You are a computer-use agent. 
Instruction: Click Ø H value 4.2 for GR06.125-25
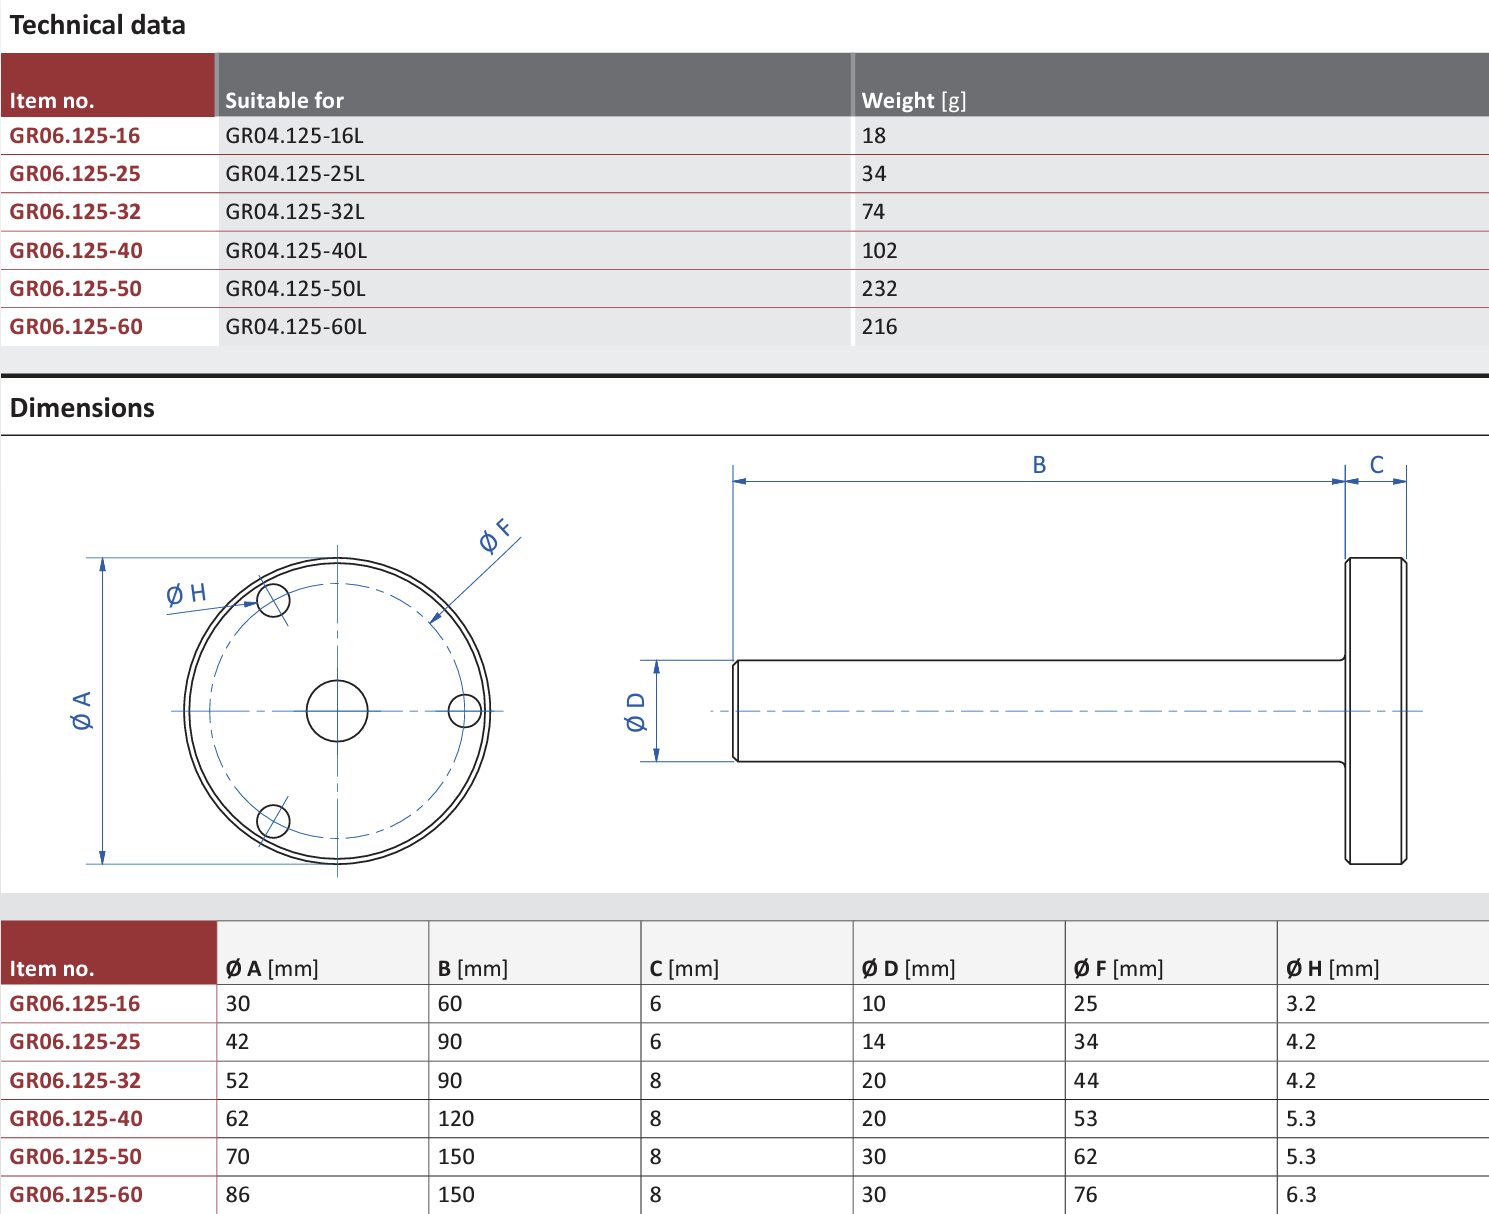tap(1301, 1042)
